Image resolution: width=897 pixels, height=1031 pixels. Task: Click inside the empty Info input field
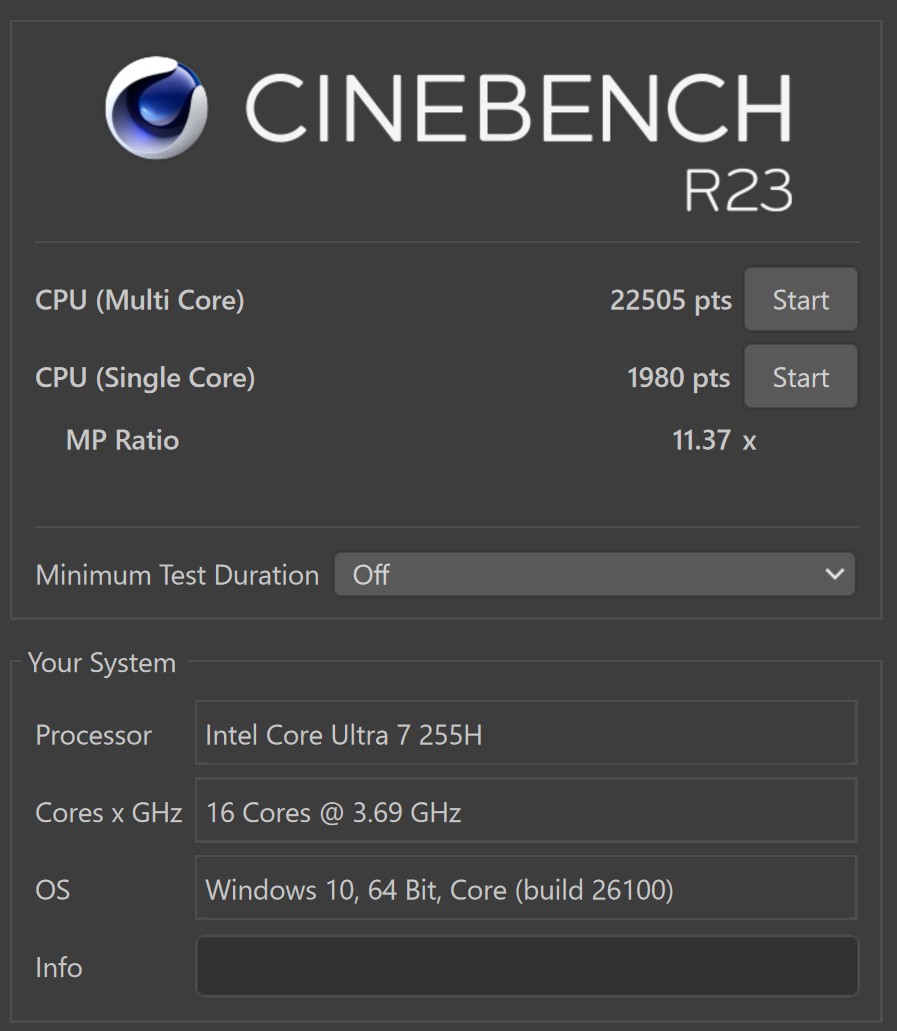(527, 967)
